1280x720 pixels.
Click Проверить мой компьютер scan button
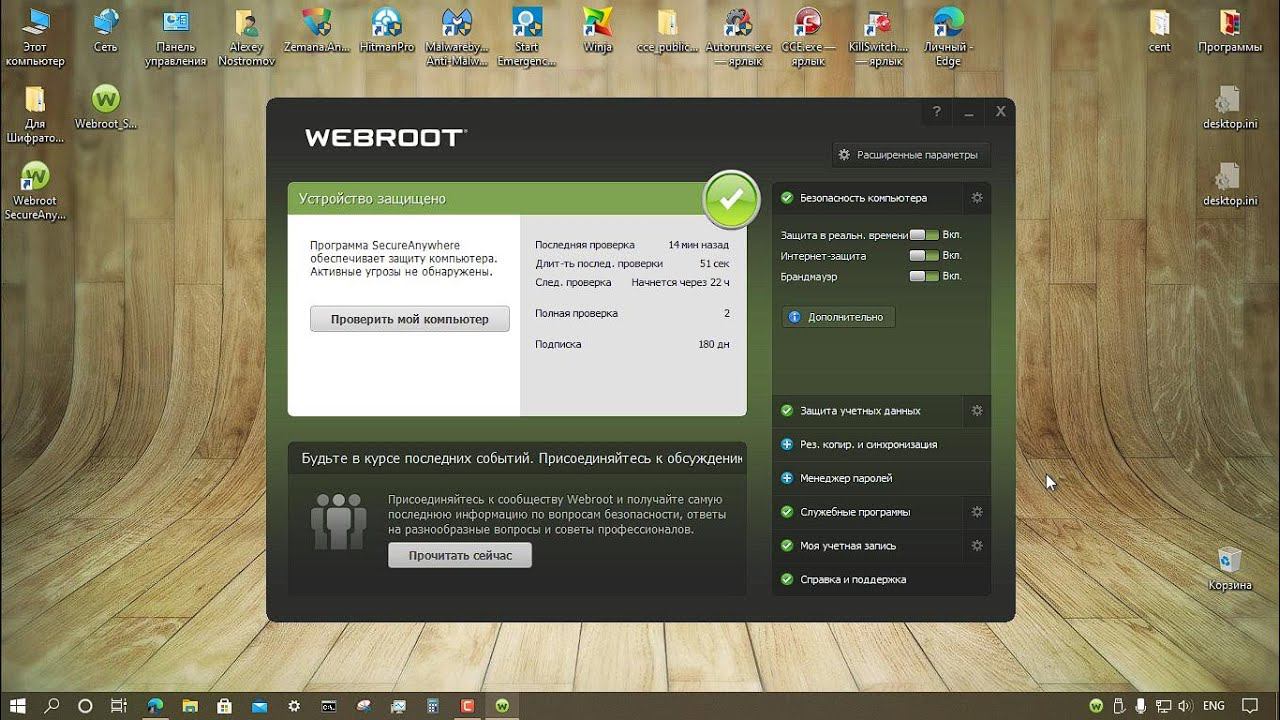[x=410, y=319]
